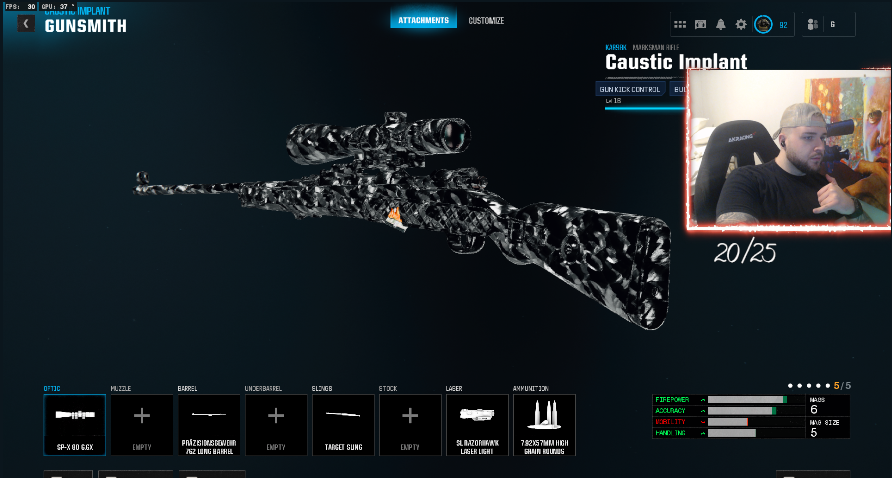Click the 5/5 attachment counter

pyautogui.click(x=843, y=386)
